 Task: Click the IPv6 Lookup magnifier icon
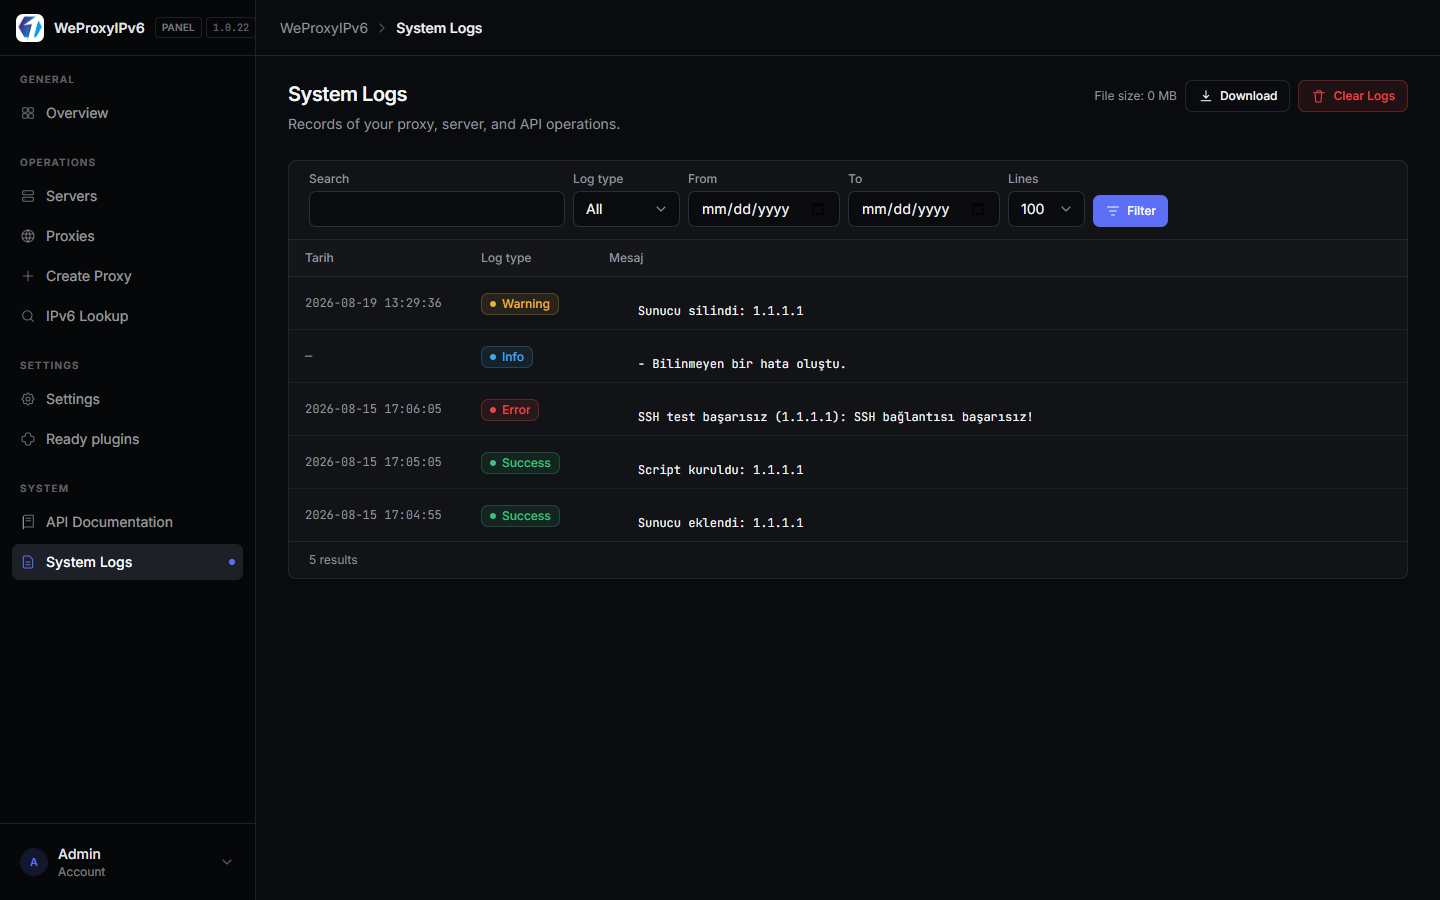pos(28,316)
